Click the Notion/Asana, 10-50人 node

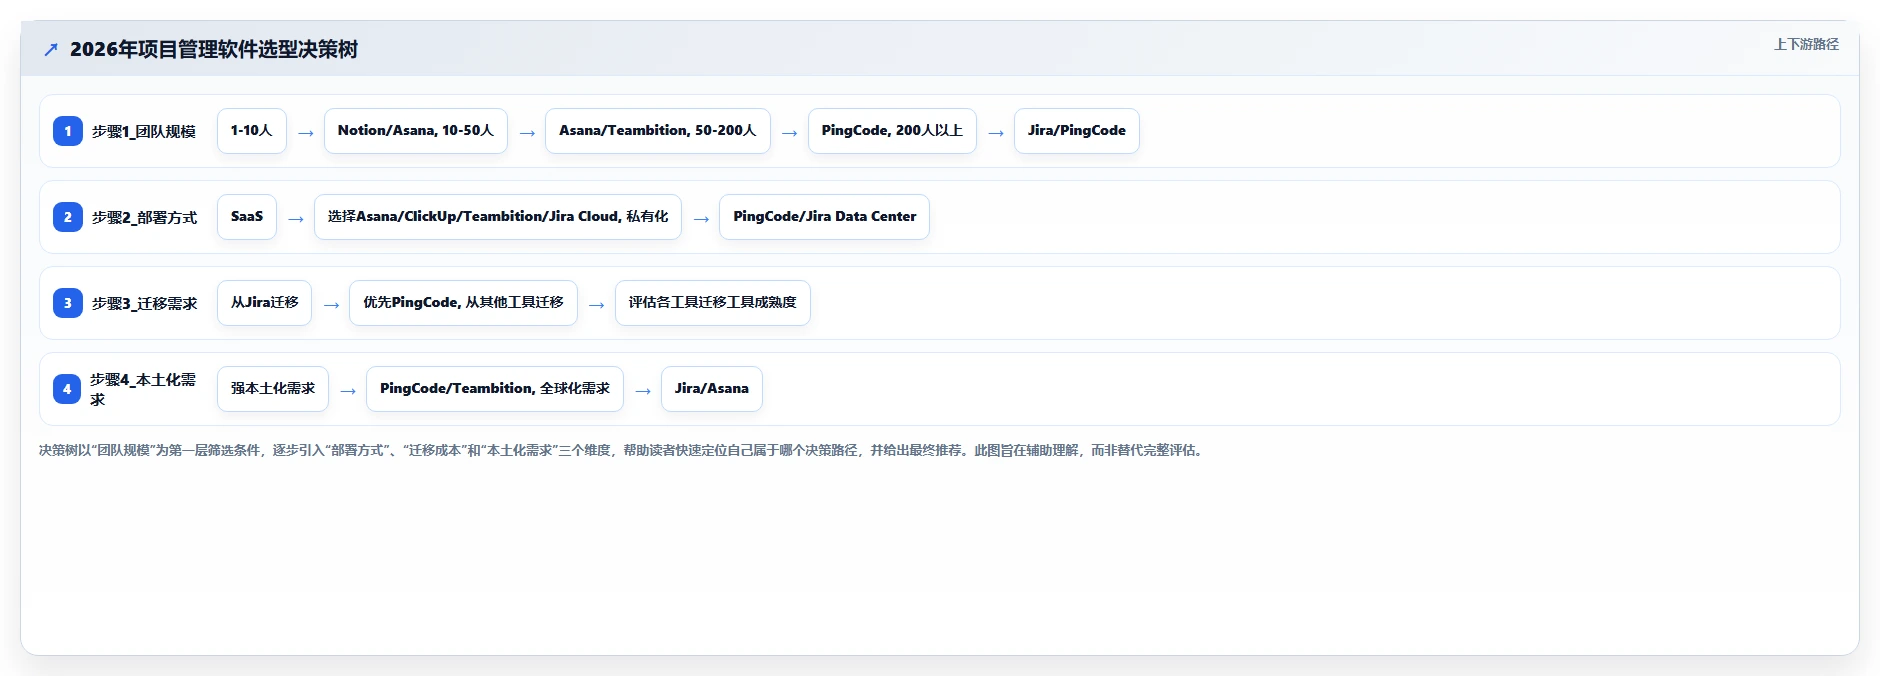click(416, 131)
